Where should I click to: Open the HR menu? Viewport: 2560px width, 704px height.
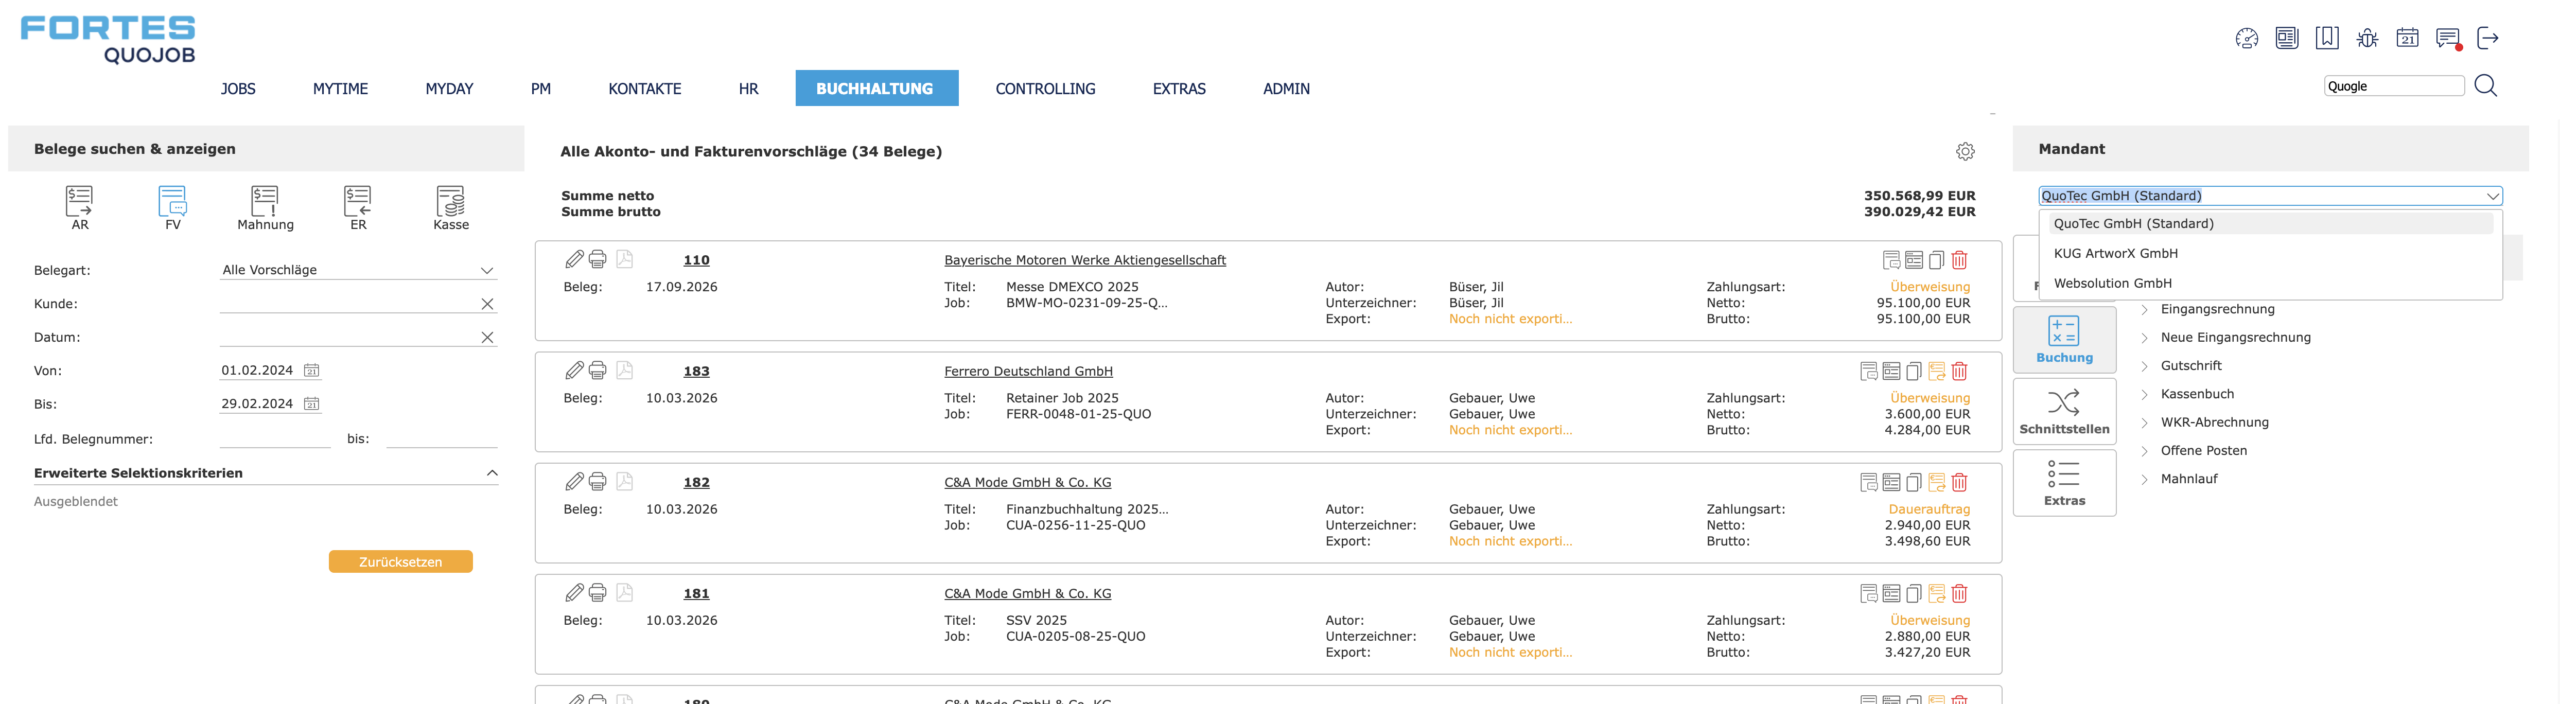pos(748,89)
